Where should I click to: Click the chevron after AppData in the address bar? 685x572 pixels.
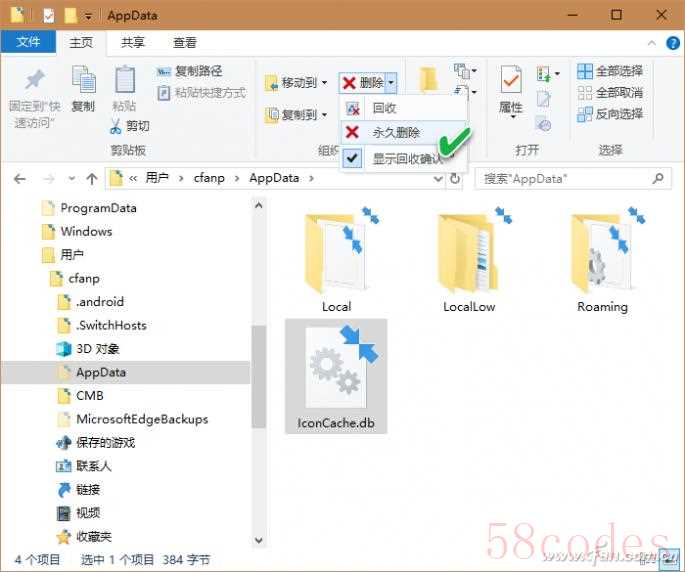(x=311, y=178)
